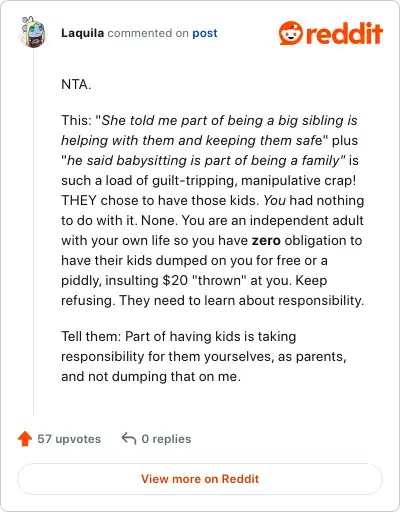The height and width of the screenshot is (512, 400).
Task: Open the "0 replies" label
Action: point(166,439)
